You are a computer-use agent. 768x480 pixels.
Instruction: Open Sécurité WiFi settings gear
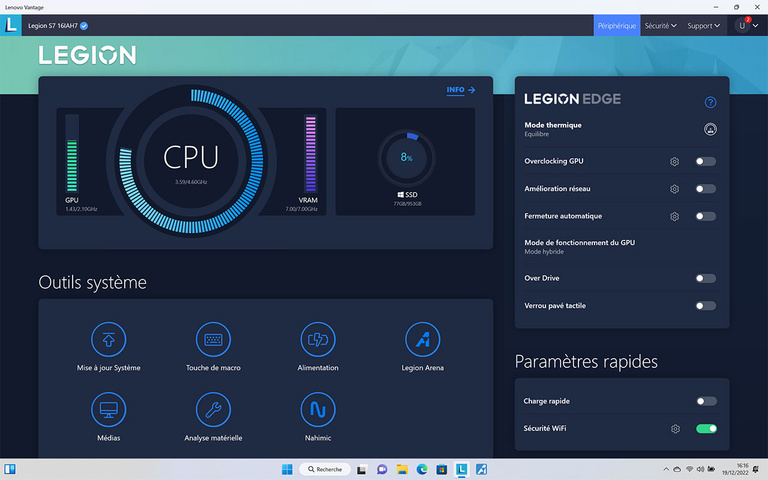[x=675, y=429]
